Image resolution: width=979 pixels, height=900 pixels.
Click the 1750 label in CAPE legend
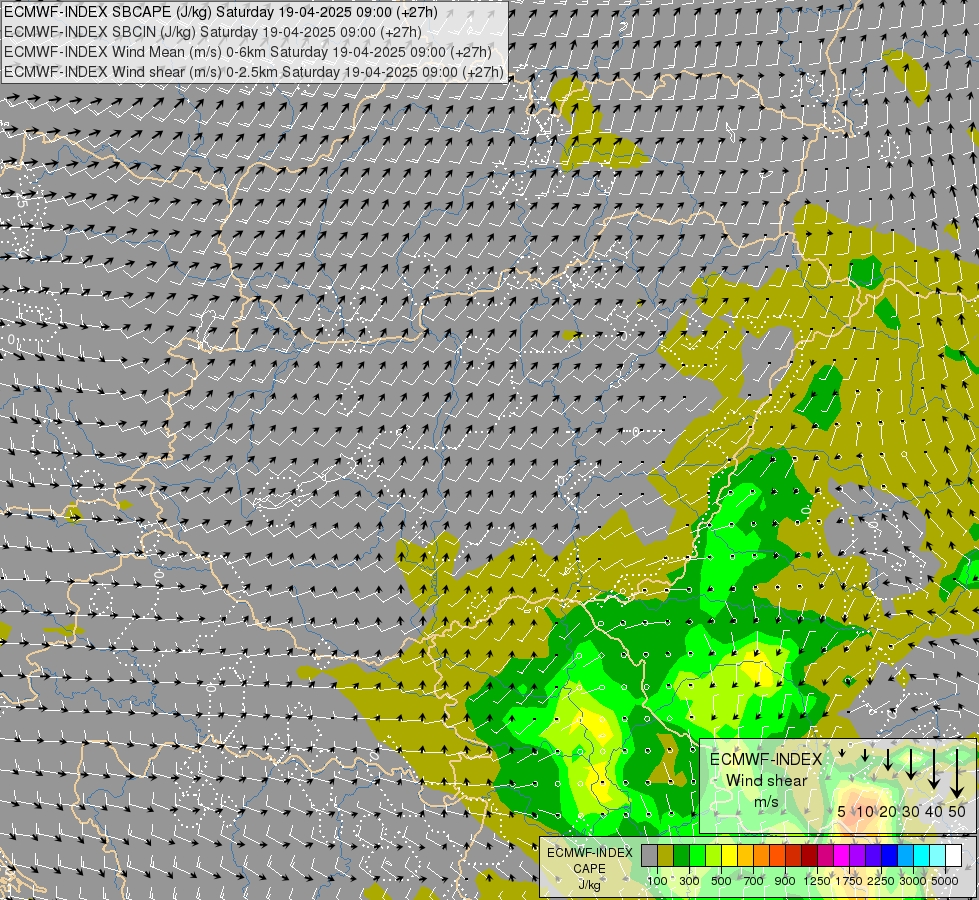pyautogui.click(x=849, y=881)
